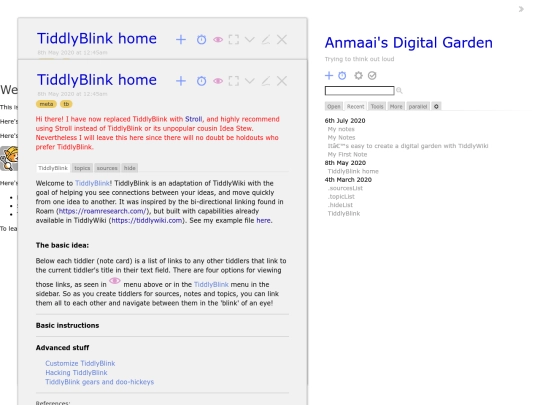This screenshot has height=405, width=540.
Task: Open '.hideList' in the recent list
Action: point(340,205)
